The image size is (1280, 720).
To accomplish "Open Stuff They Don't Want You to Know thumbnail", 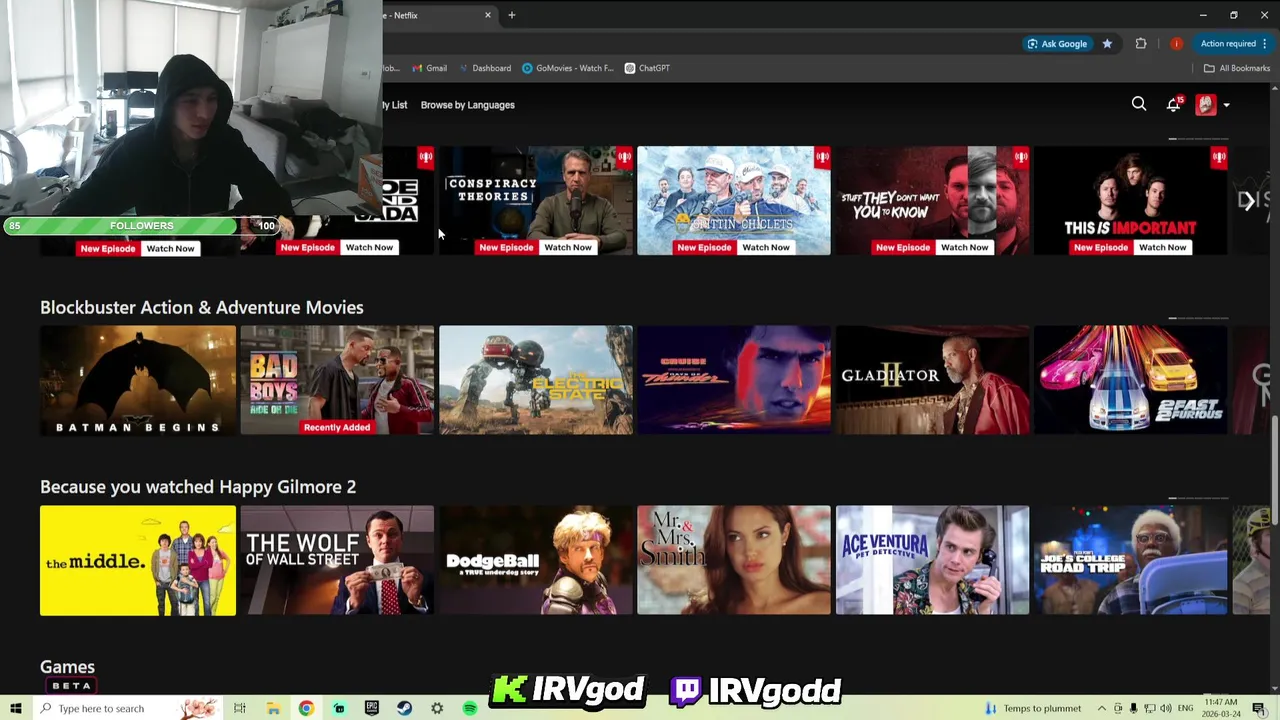I will click(932, 200).
